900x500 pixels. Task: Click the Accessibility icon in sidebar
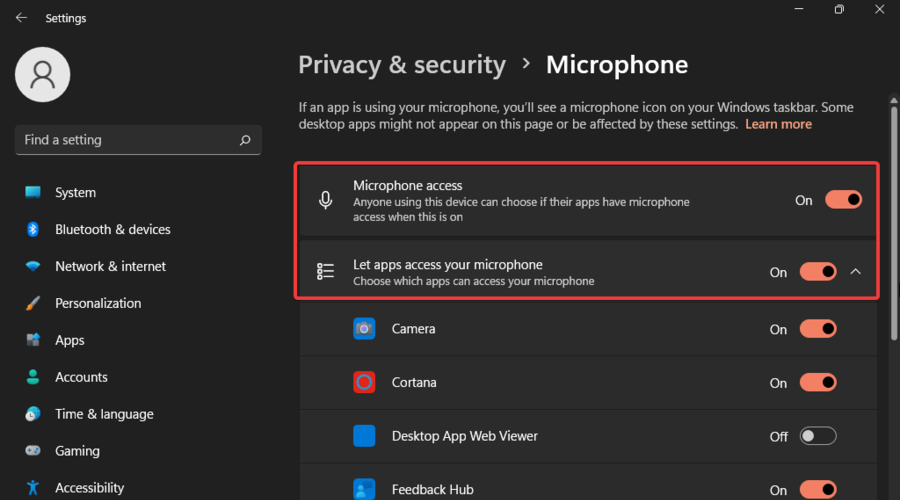tap(33, 488)
